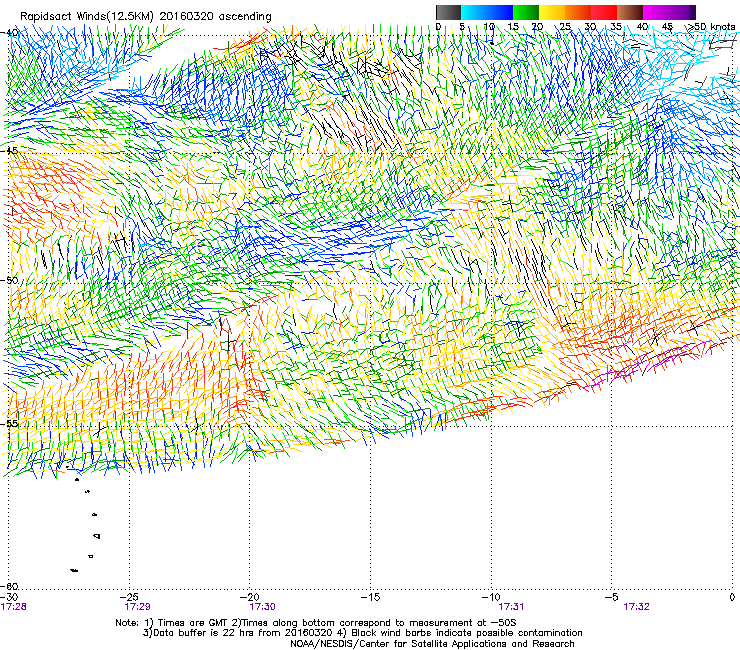This screenshot has height=650, width=740.
Task: Click the brown 35–40 knots legend swatch
Action: 630,12
